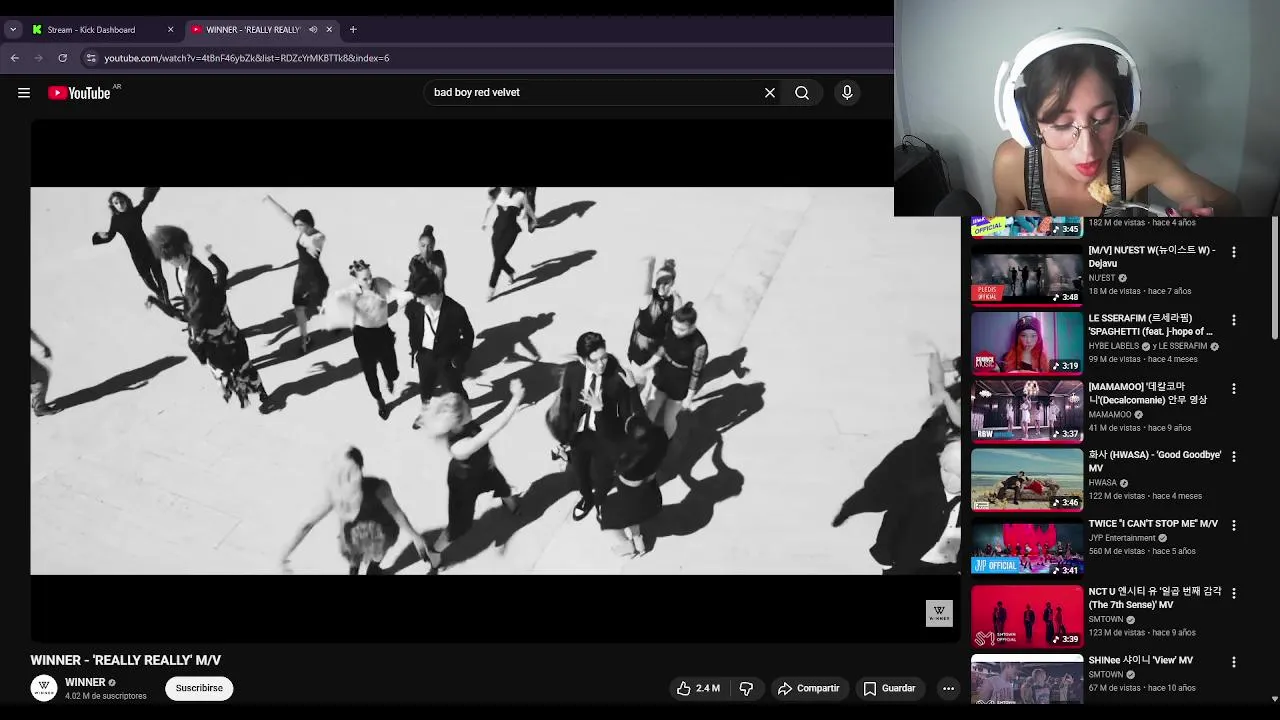Open options for HWASA Good Goodbye video
This screenshot has width=1280, height=720.
(1234, 456)
